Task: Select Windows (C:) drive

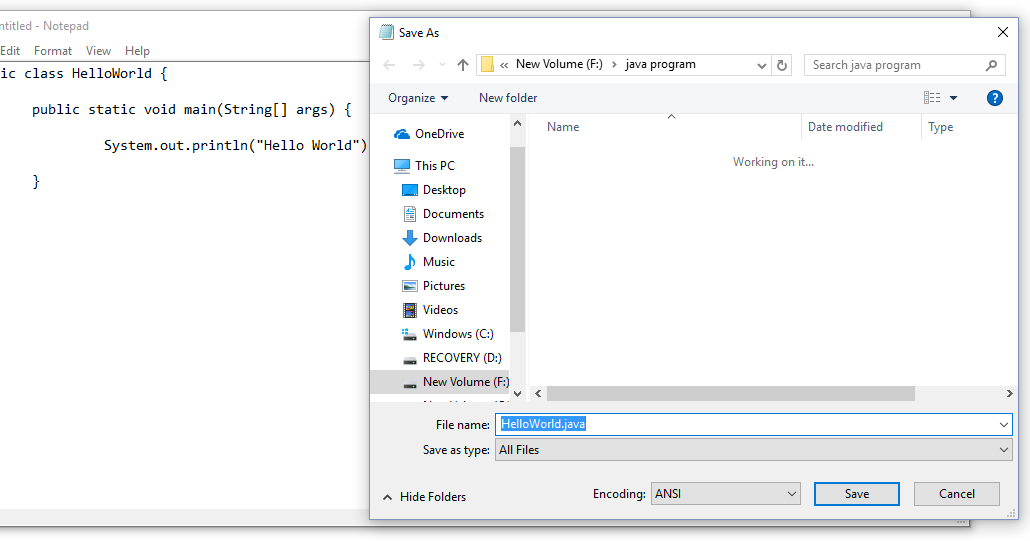Action: [458, 334]
